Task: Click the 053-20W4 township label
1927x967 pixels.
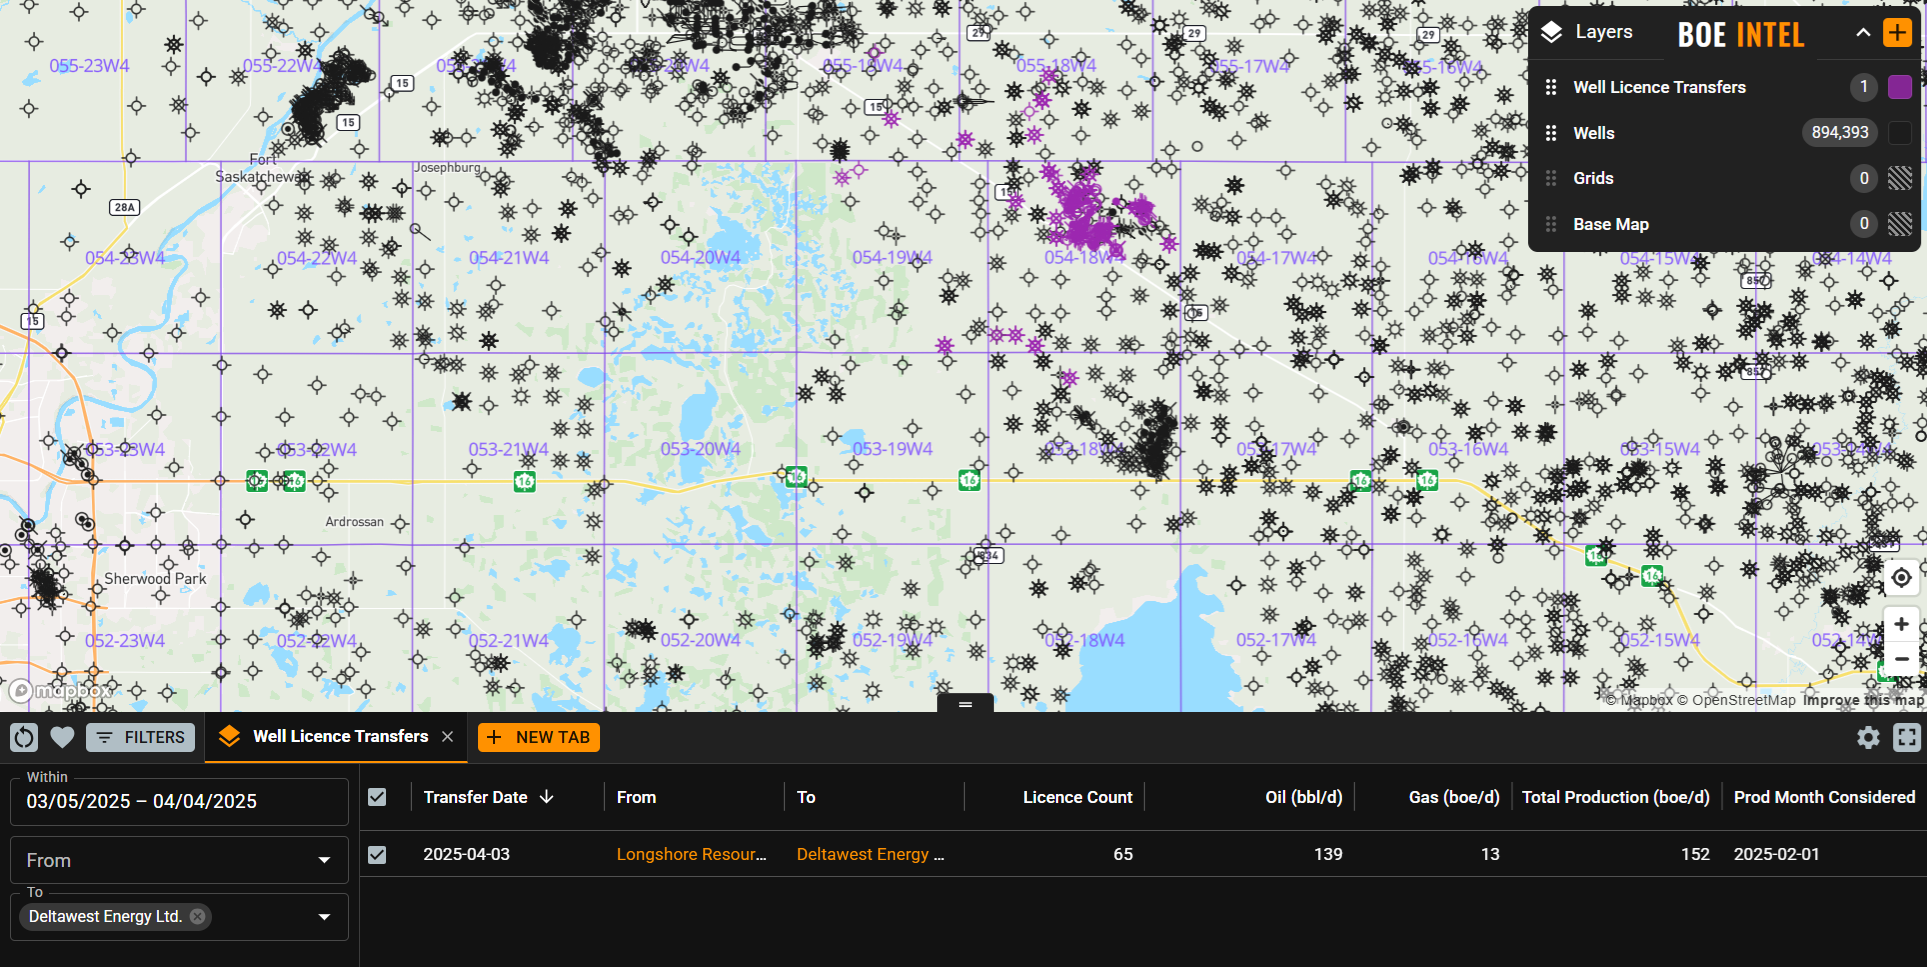Action: click(x=700, y=449)
